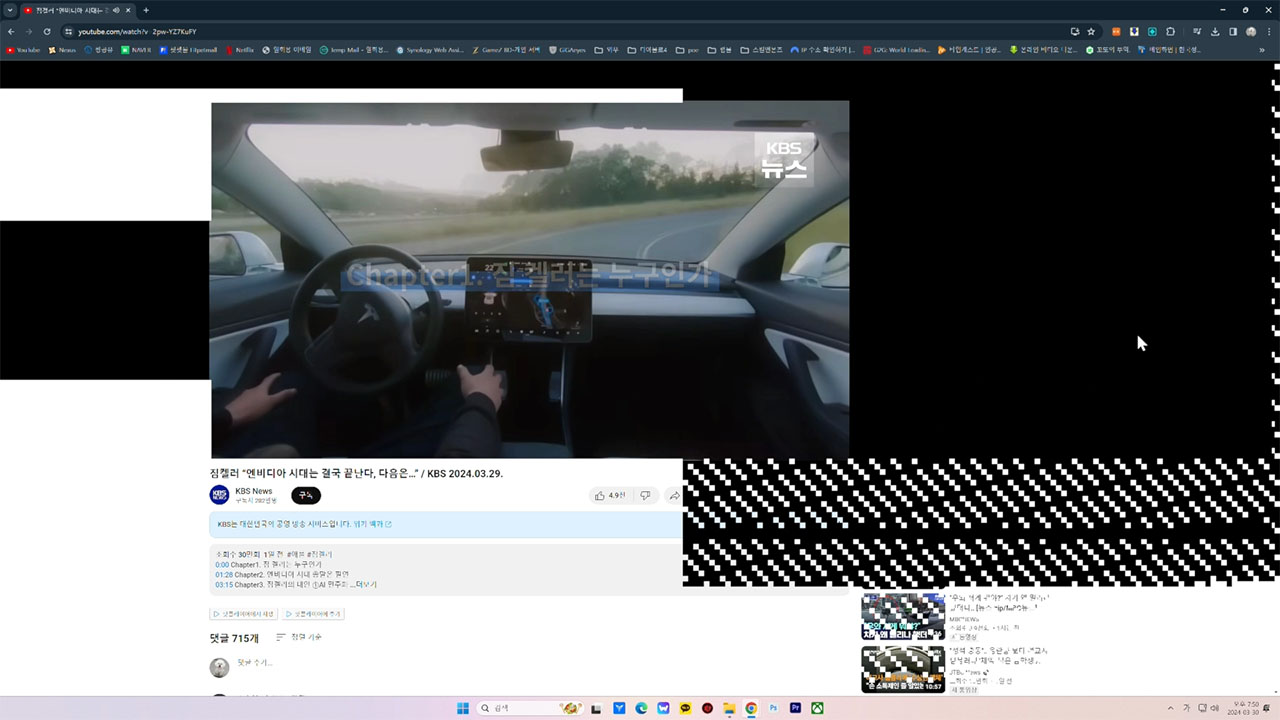Mute the tab using the speaker icon
This screenshot has height=720, width=1280.
[116, 10]
